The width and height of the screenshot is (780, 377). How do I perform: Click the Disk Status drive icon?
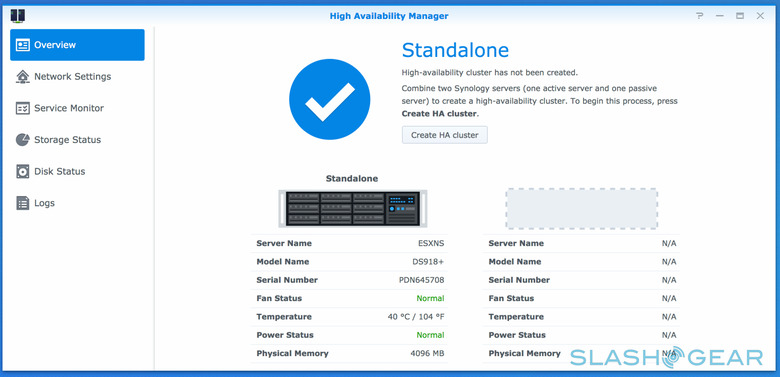click(x=22, y=171)
